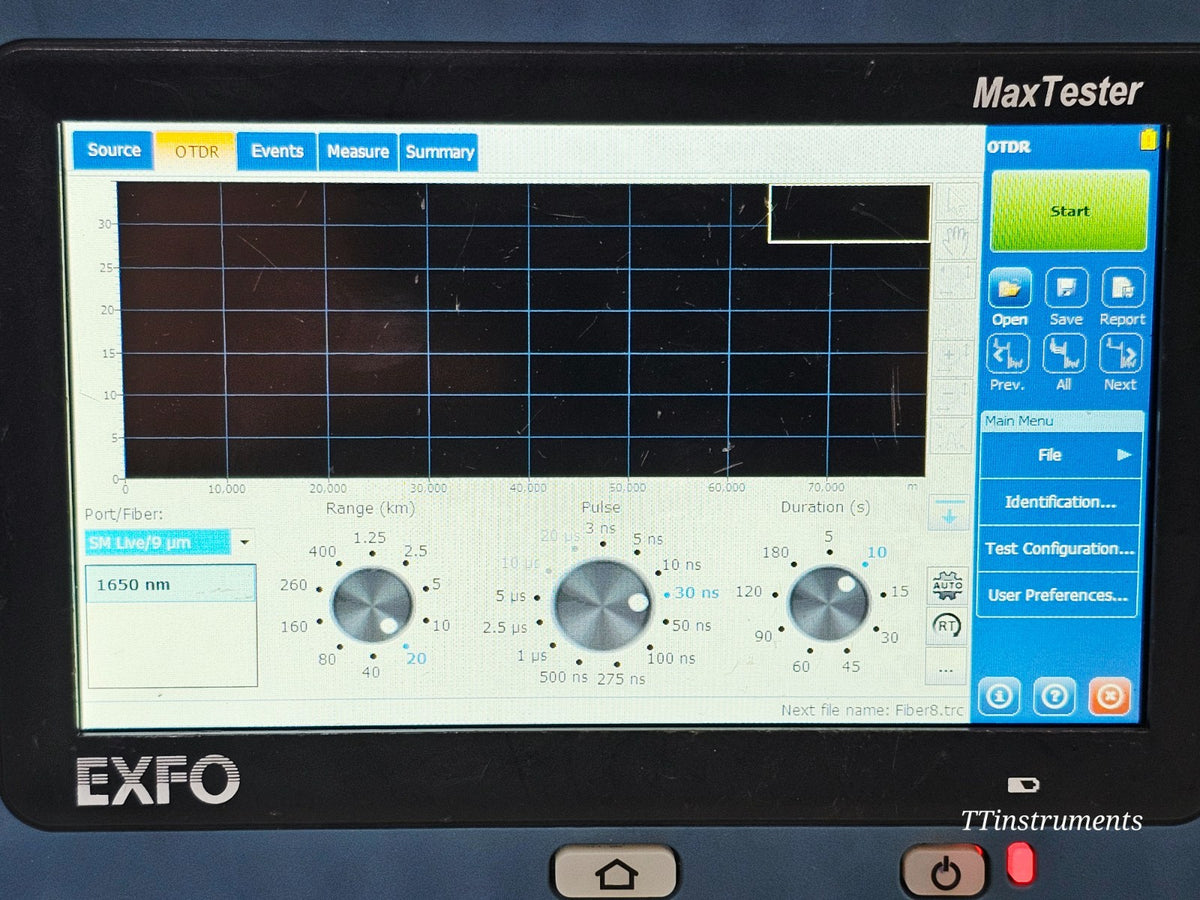Set Range dial to 1.25 km

click(370, 539)
